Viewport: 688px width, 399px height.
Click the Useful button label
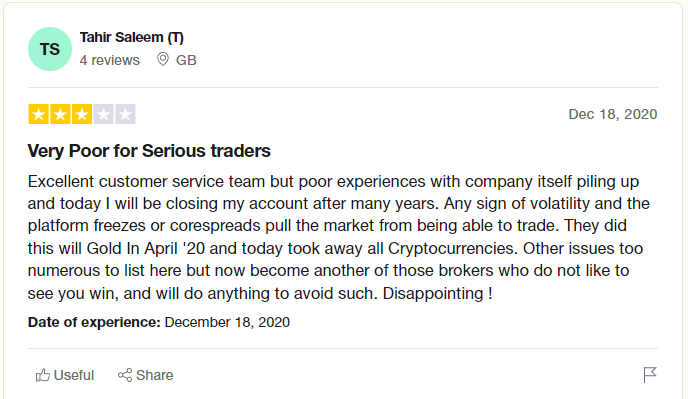(74, 375)
